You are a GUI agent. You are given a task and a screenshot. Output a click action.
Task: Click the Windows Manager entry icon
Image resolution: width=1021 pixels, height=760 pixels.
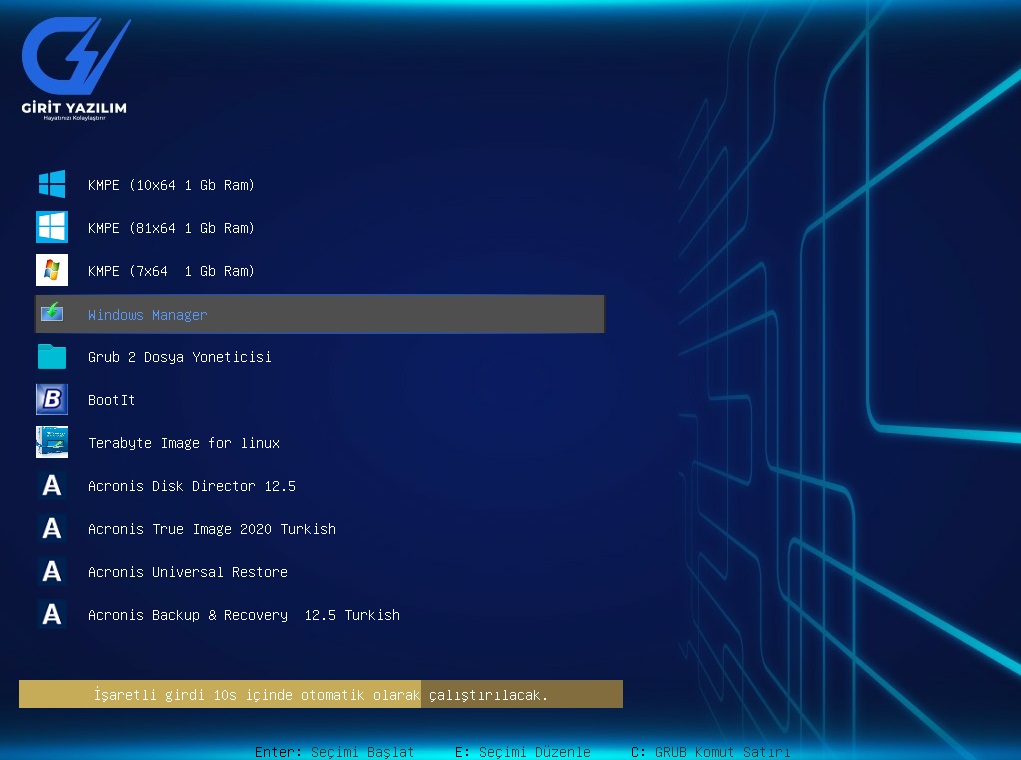coord(52,314)
